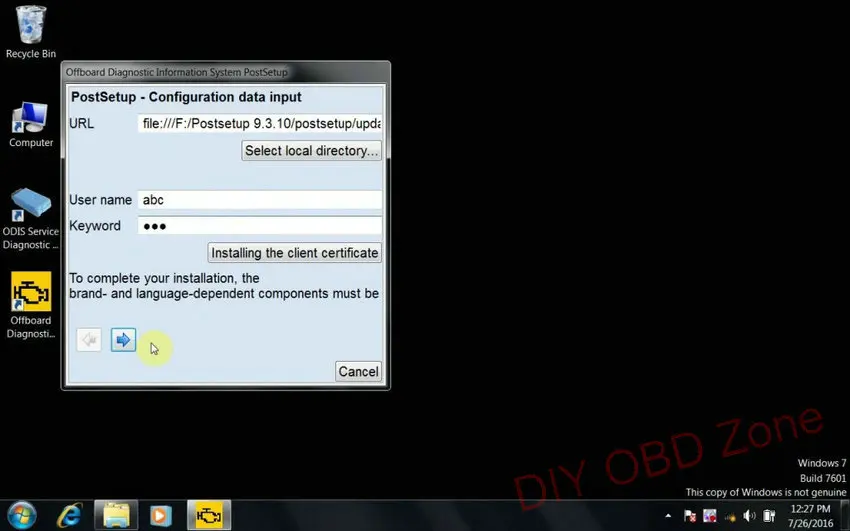The width and height of the screenshot is (850, 531).
Task: Click the volume speaker tray icon
Action: pyautogui.click(x=749, y=516)
